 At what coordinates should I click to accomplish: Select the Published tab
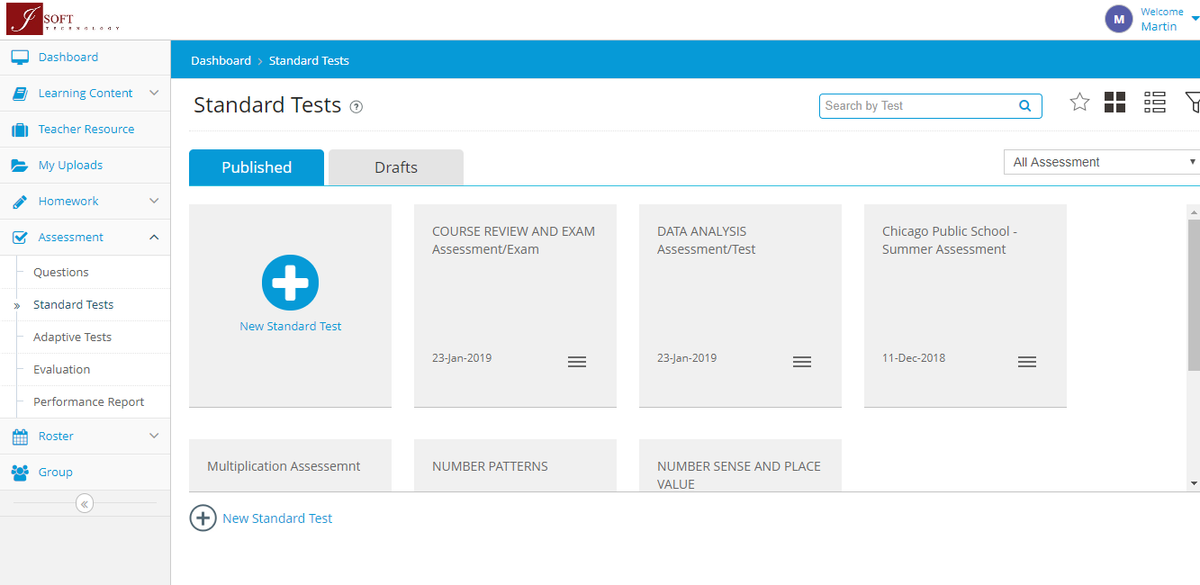pyautogui.click(x=256, y=167)
